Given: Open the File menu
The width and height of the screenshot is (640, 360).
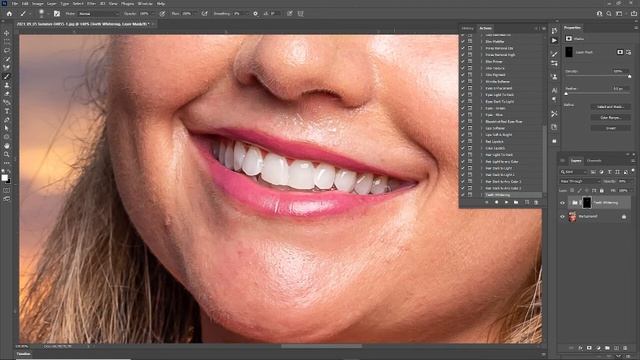Looking at the screenshot, I should point(15,3).
